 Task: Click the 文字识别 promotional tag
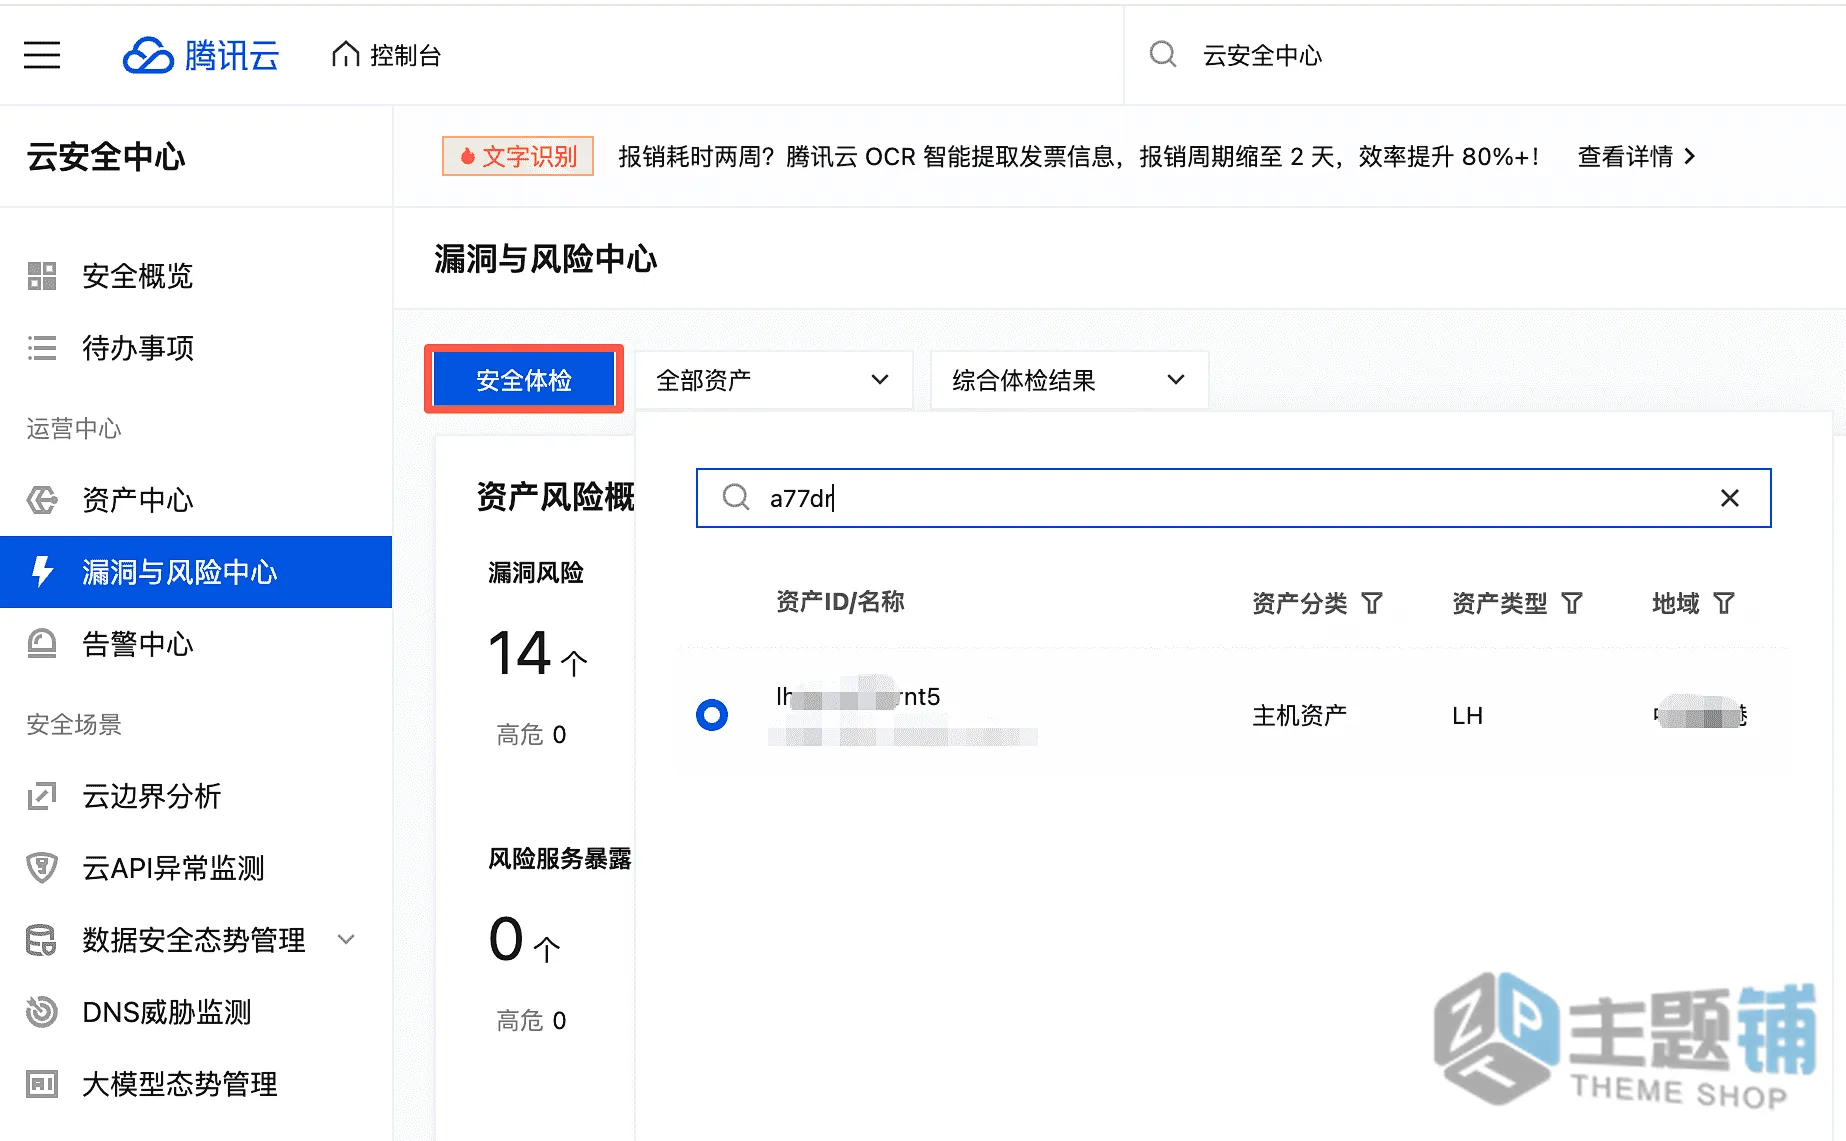pos(518,156)
